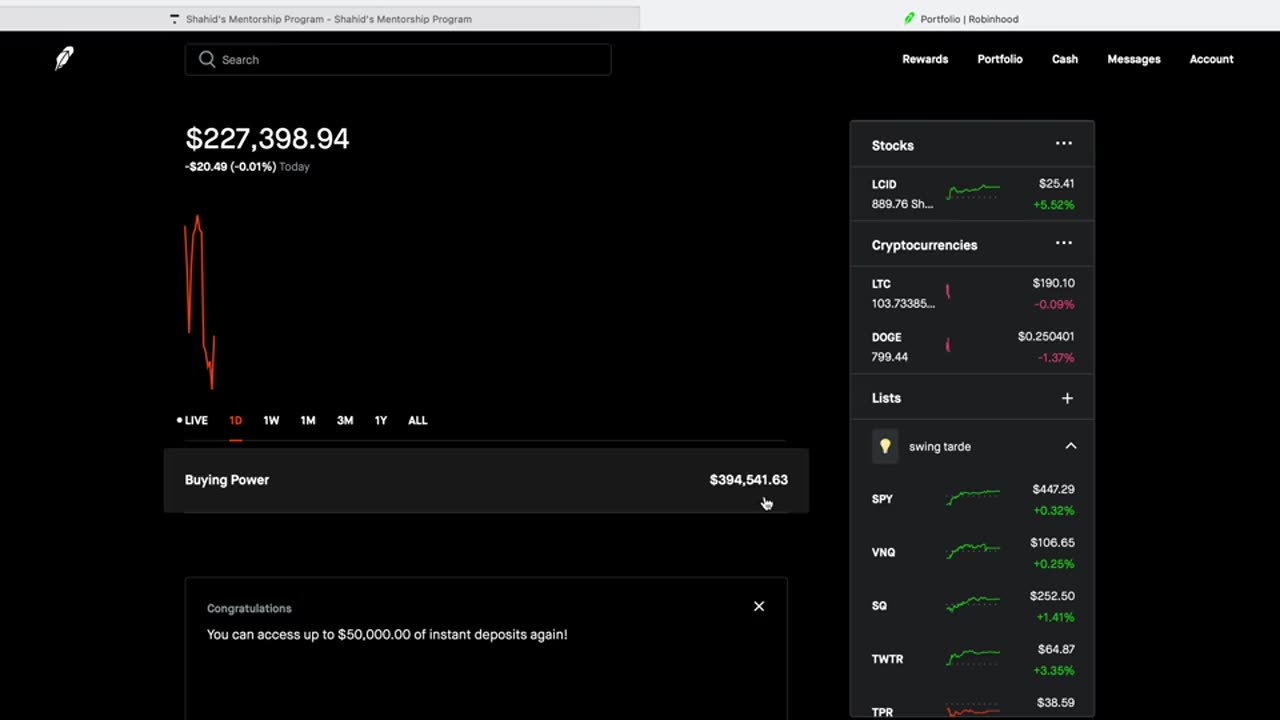The height and width of the screenshot is (720, 1280).
Task: Click the Robinhood tab favicon
Action: [910, 18]
